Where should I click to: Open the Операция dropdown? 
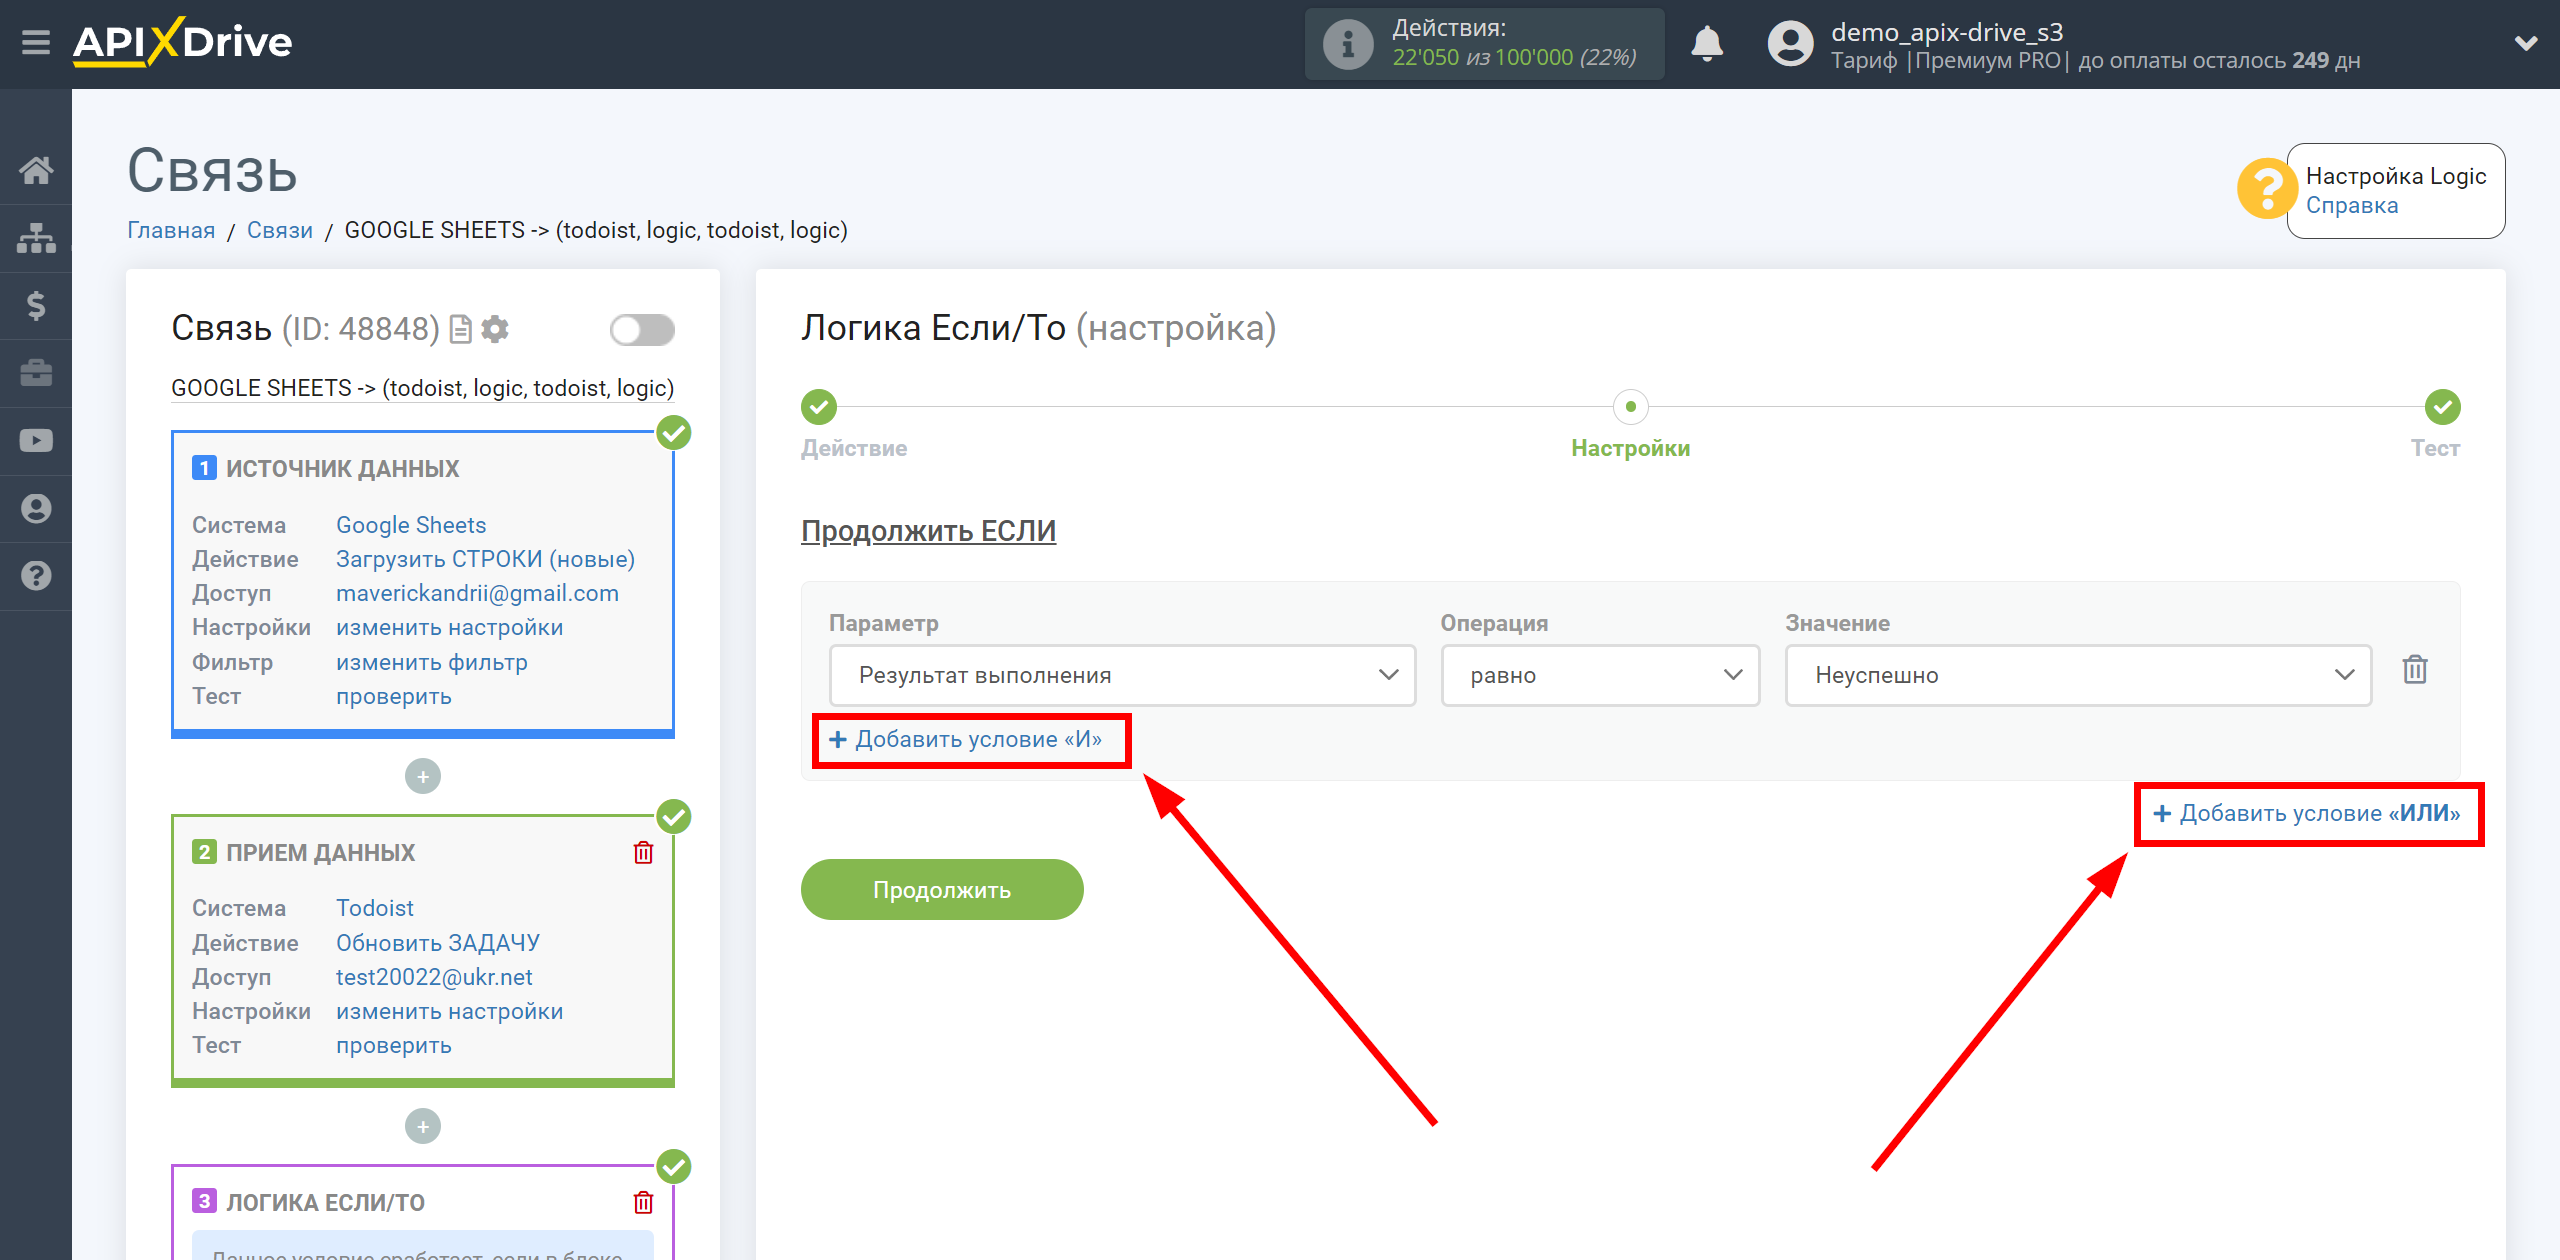coord(1600,675)
